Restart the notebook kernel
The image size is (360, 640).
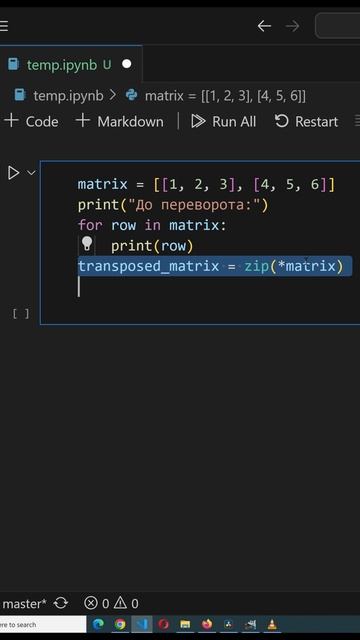[307, 121]
